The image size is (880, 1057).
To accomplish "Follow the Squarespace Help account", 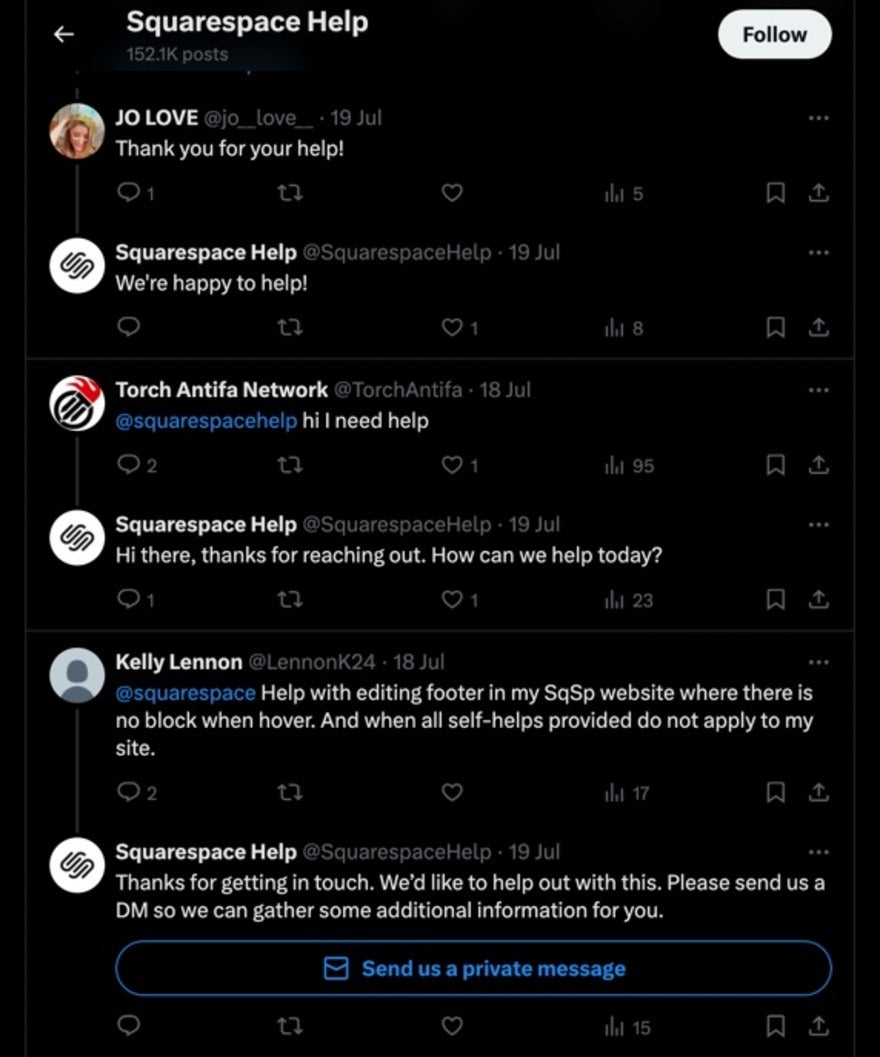I will (774, 33).
